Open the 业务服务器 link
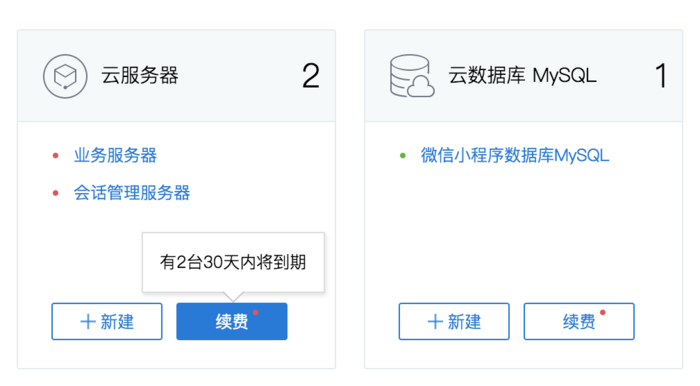700x386 pixels. pyautogui.click(x=115, y=156)
